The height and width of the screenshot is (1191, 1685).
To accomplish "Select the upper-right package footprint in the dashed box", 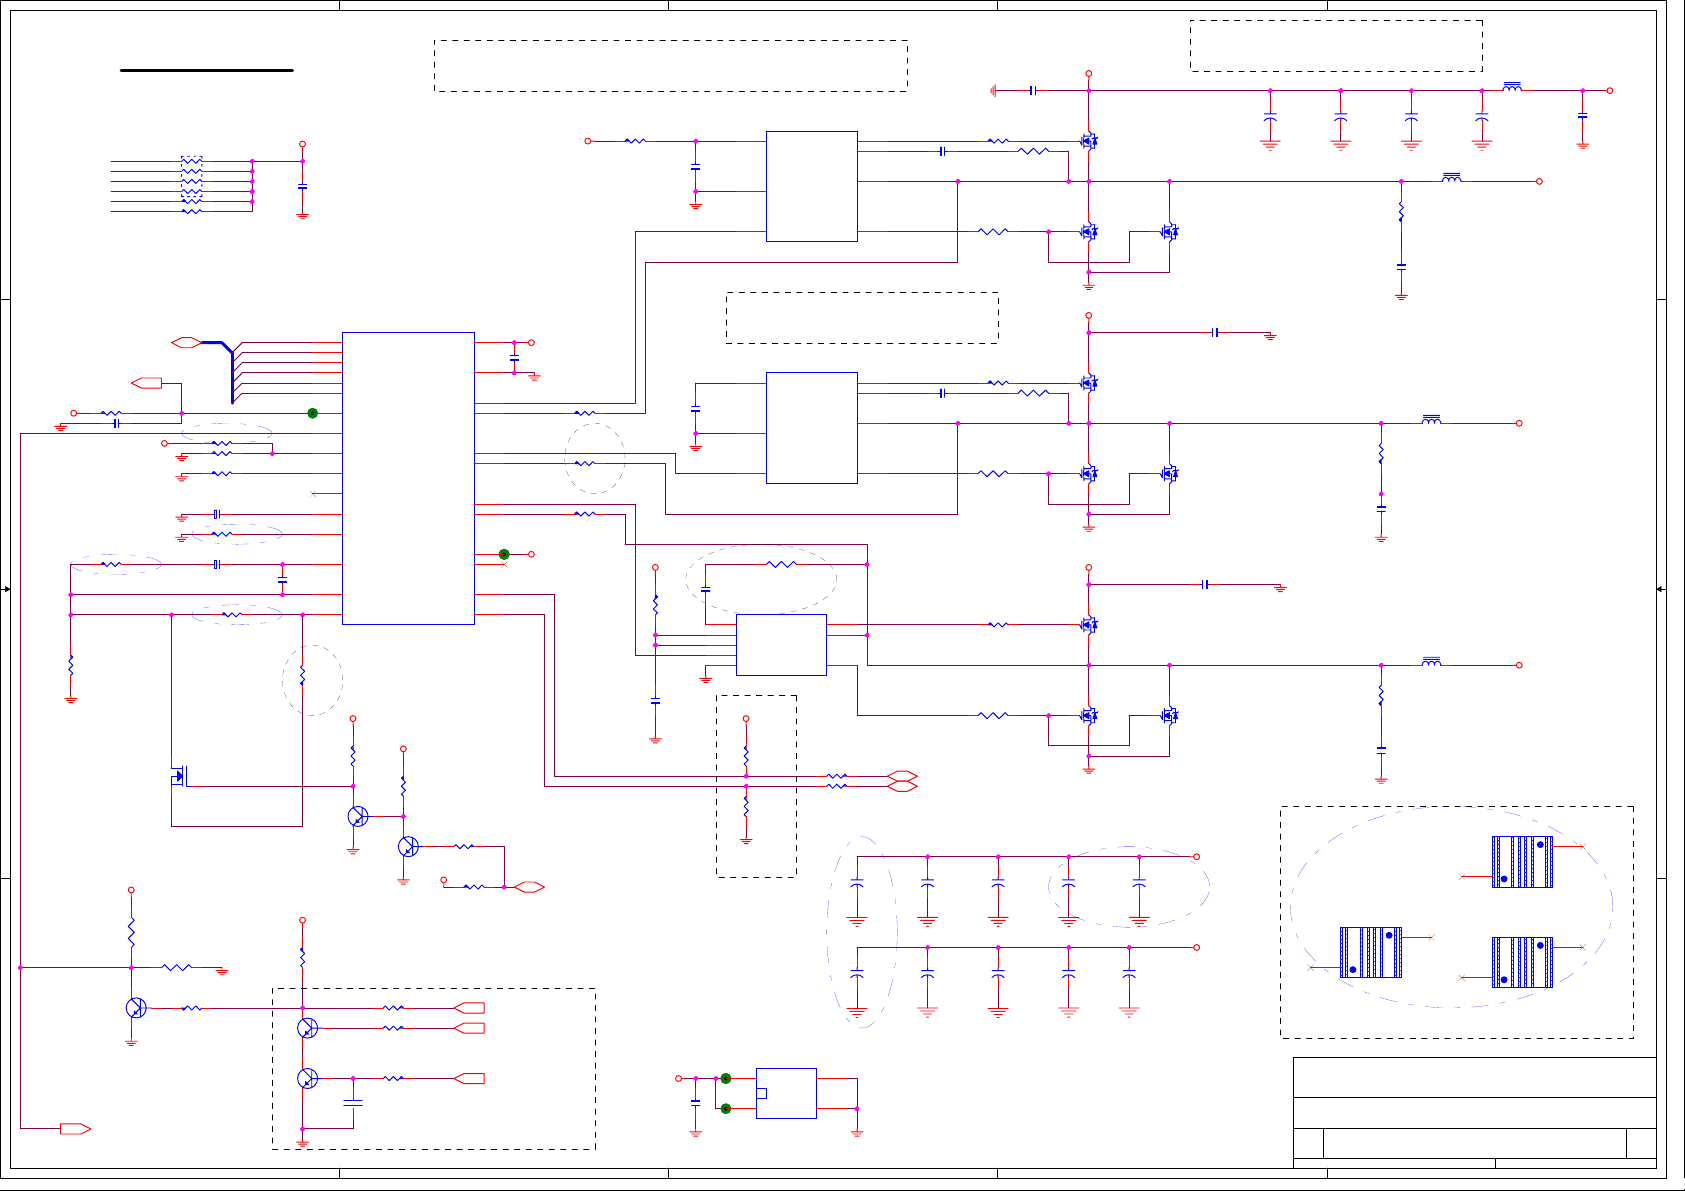I will [1522, 862].
